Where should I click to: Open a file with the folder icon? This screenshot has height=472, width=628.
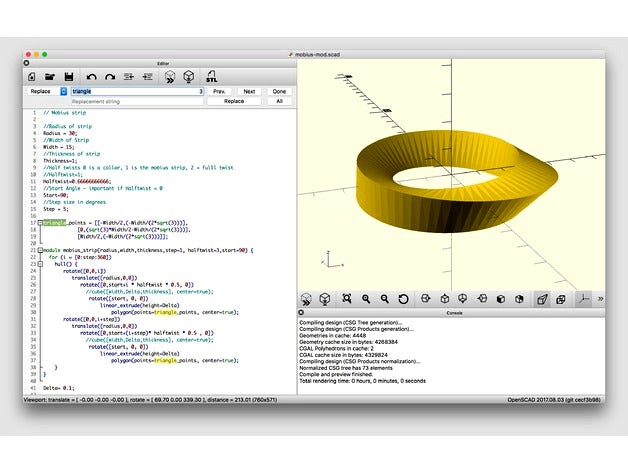[x=50, y=77]
